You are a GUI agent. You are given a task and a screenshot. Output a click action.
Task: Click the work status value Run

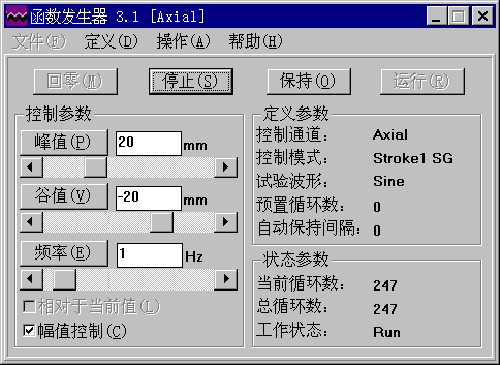coord(387,332)
